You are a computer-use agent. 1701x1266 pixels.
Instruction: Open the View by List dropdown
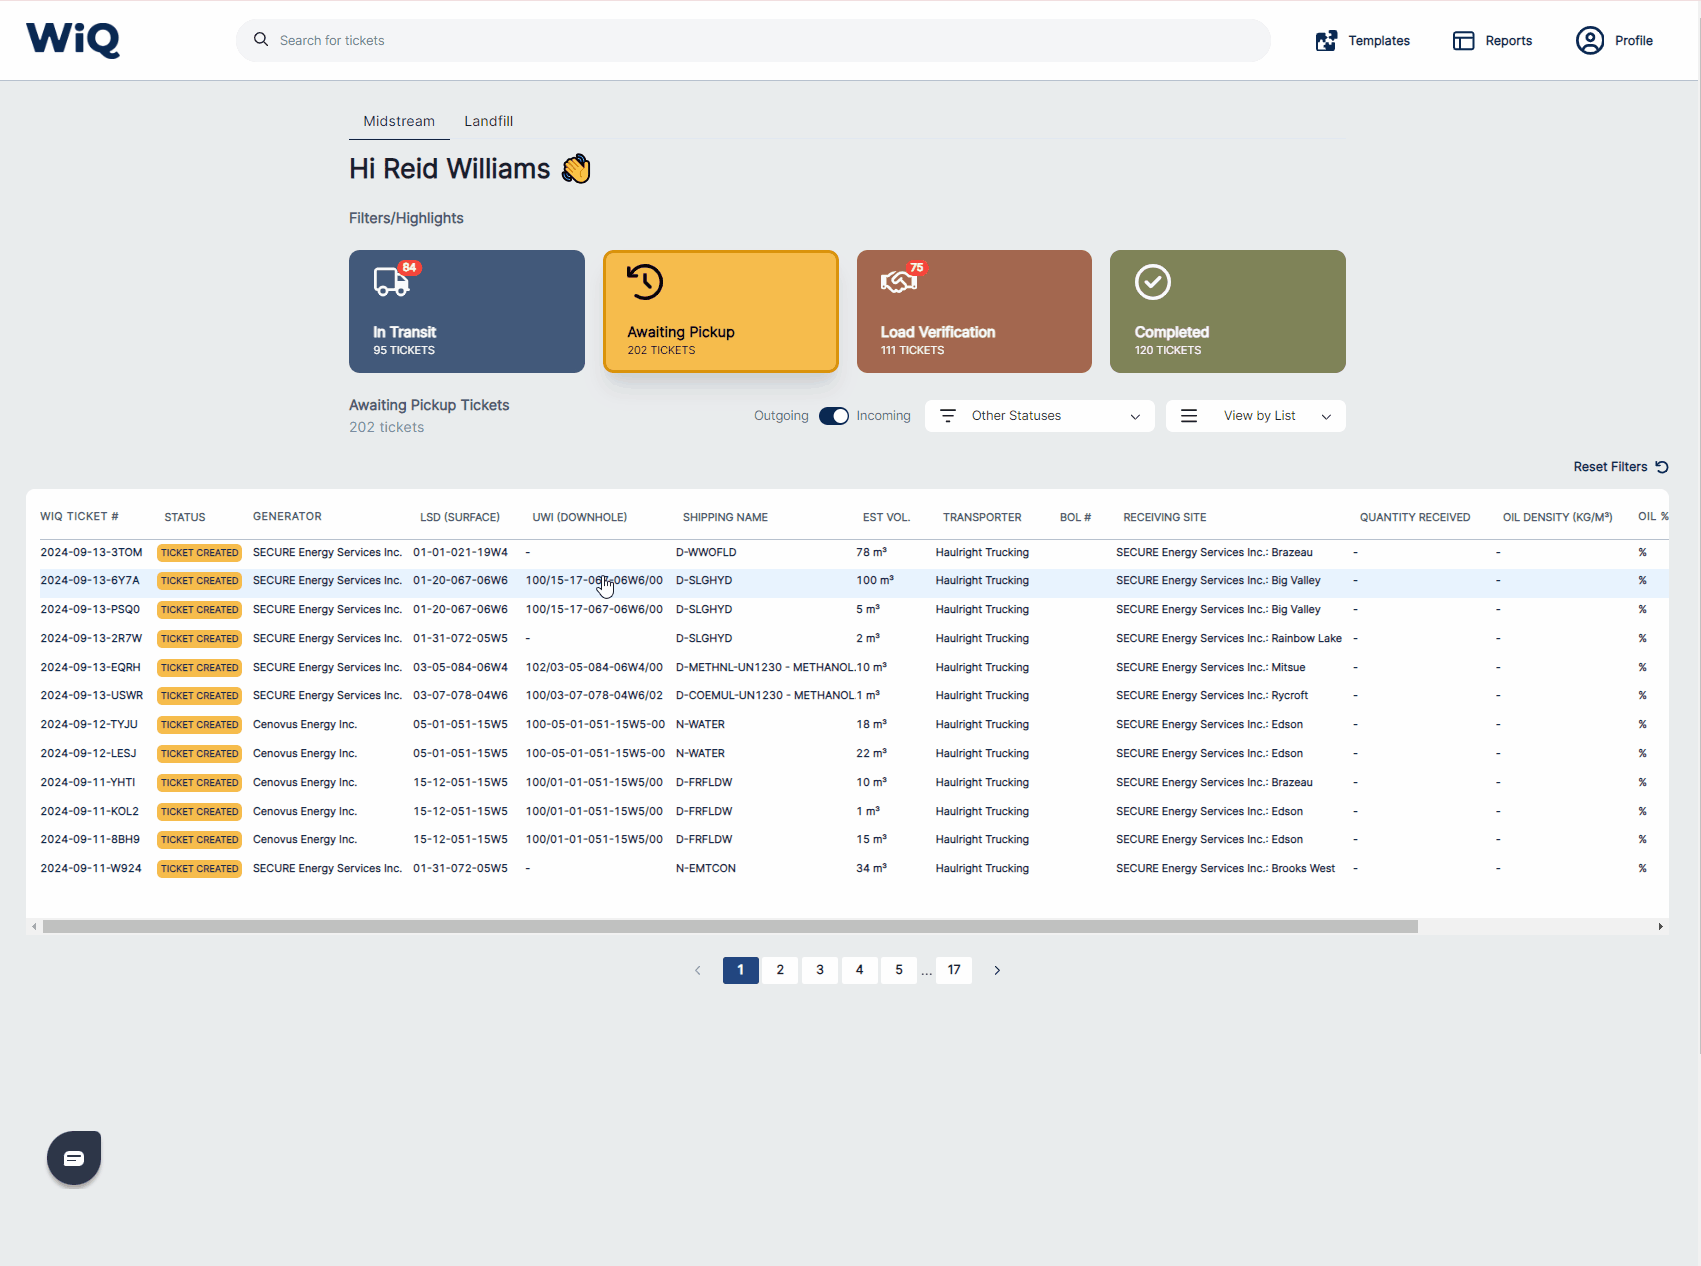tap(1256, 416)
